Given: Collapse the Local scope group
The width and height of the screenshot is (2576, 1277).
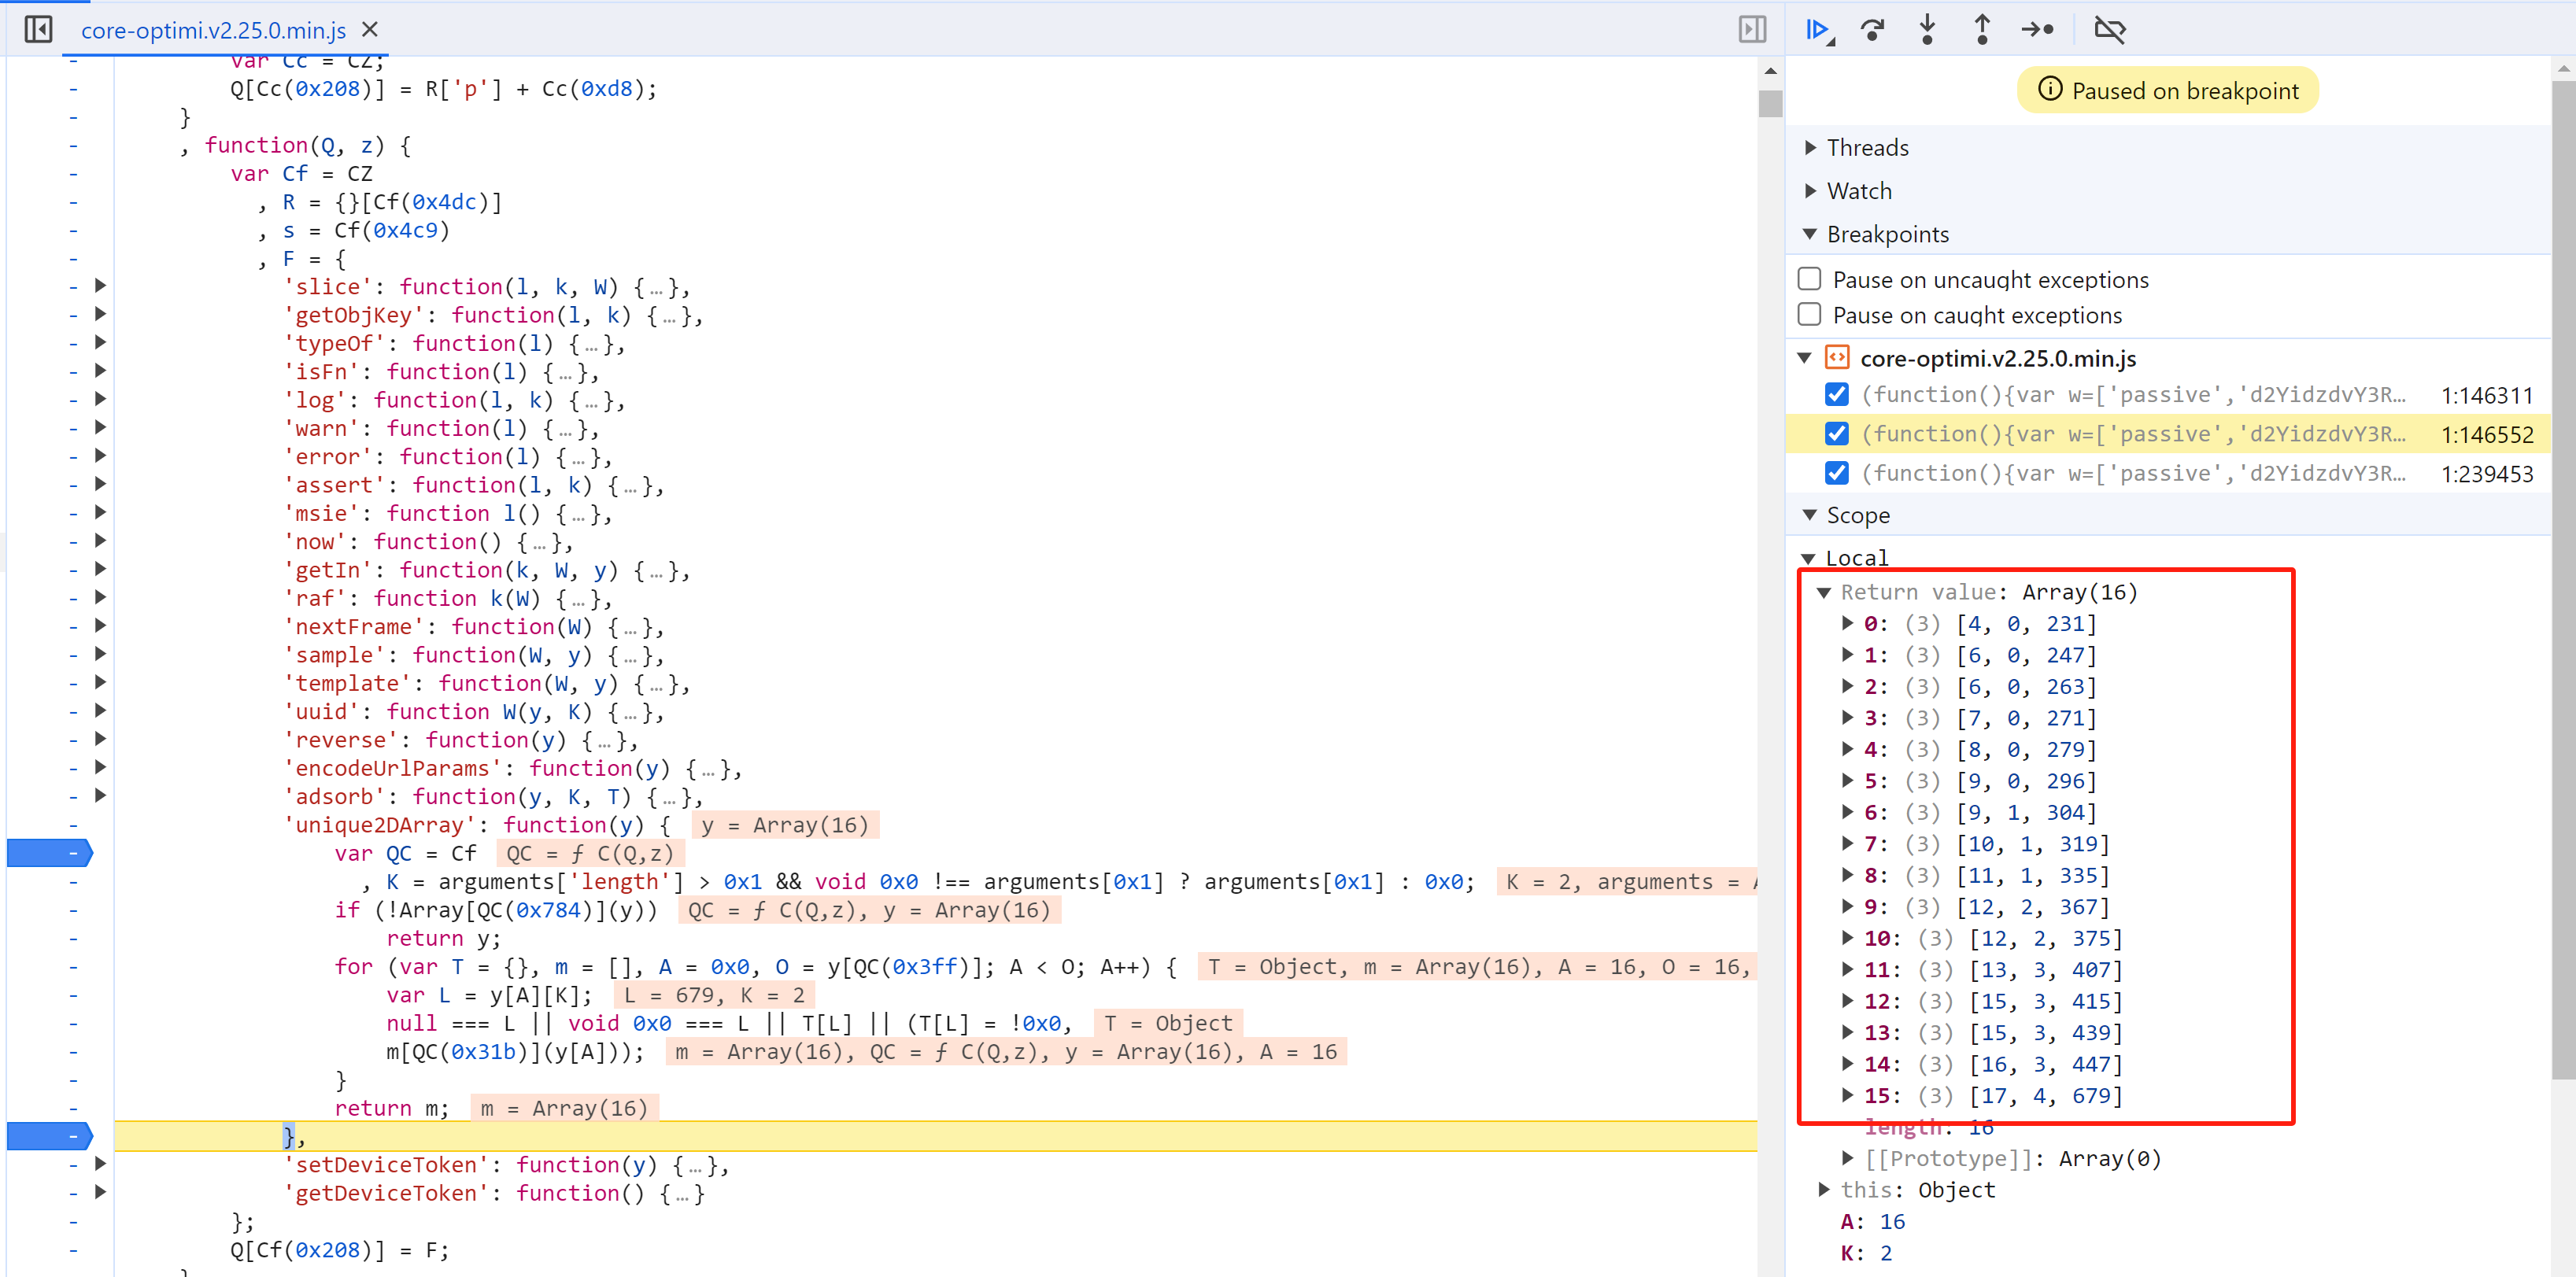Looking at the screenshot, I should click(1808, 558).
